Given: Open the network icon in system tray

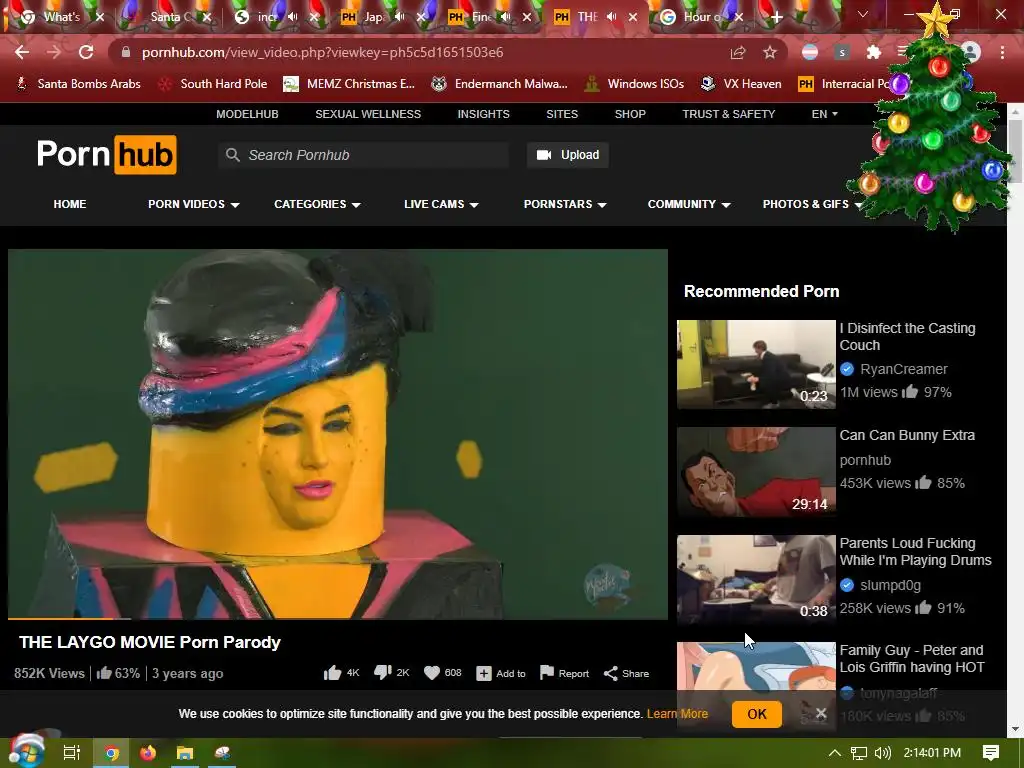Looking at the screenshot, I should tap(859, 753).
